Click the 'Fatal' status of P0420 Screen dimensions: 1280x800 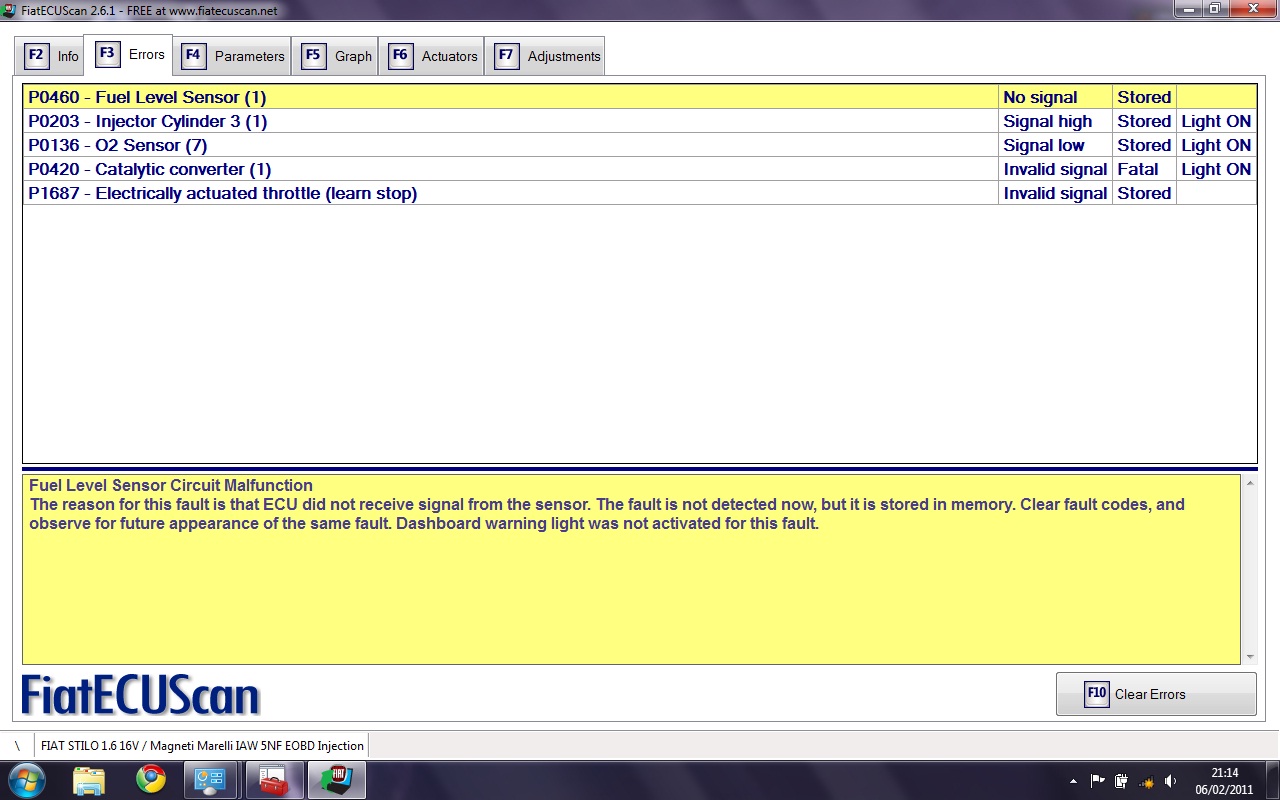[1145, 169]
